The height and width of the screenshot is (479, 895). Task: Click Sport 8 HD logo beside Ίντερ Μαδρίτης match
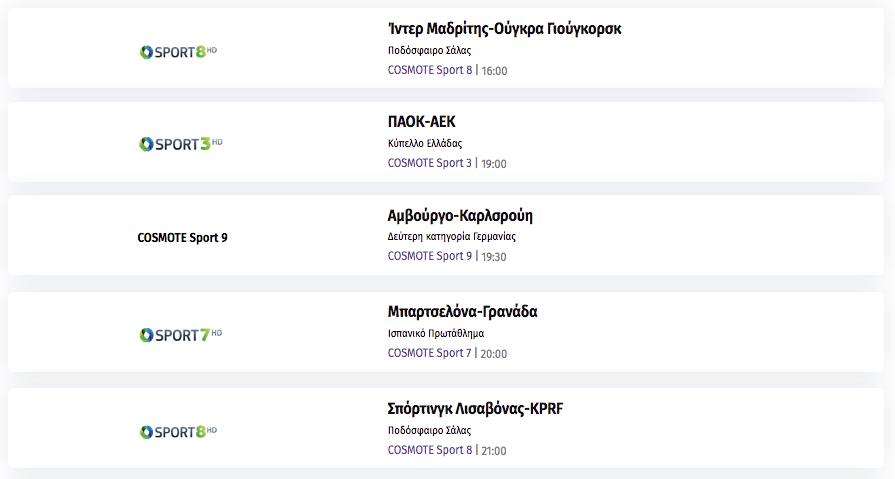click(178, 52)
